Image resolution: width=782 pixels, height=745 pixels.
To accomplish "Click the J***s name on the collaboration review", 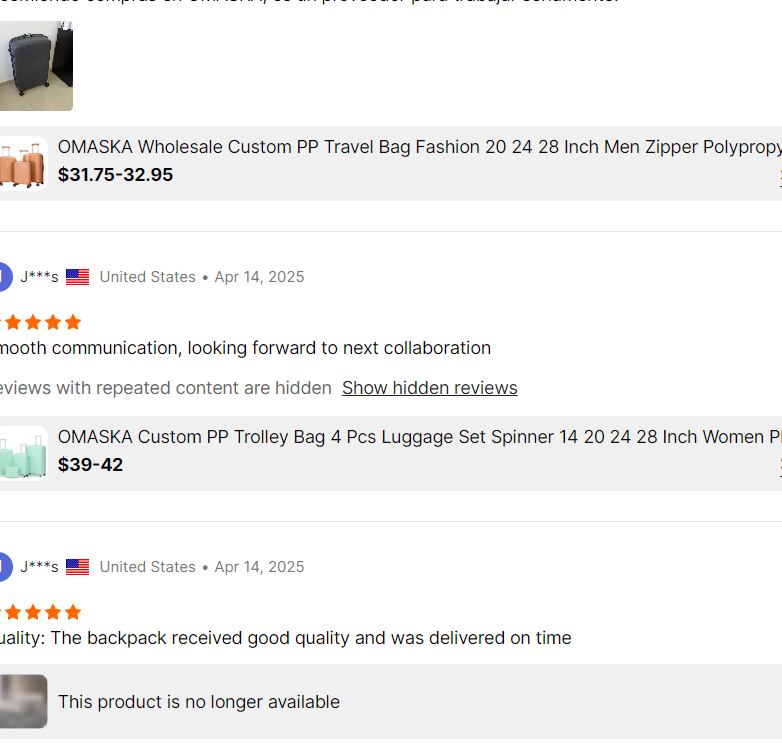I will tap(39, 277).
